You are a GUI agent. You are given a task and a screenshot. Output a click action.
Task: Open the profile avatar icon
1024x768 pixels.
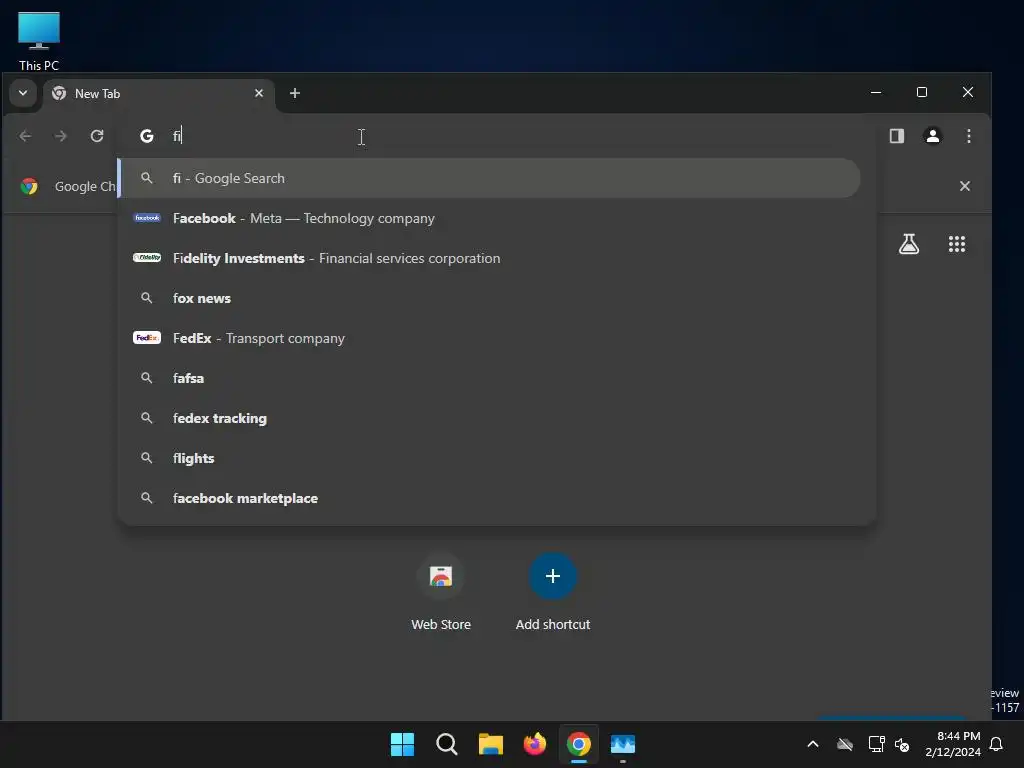933,136
